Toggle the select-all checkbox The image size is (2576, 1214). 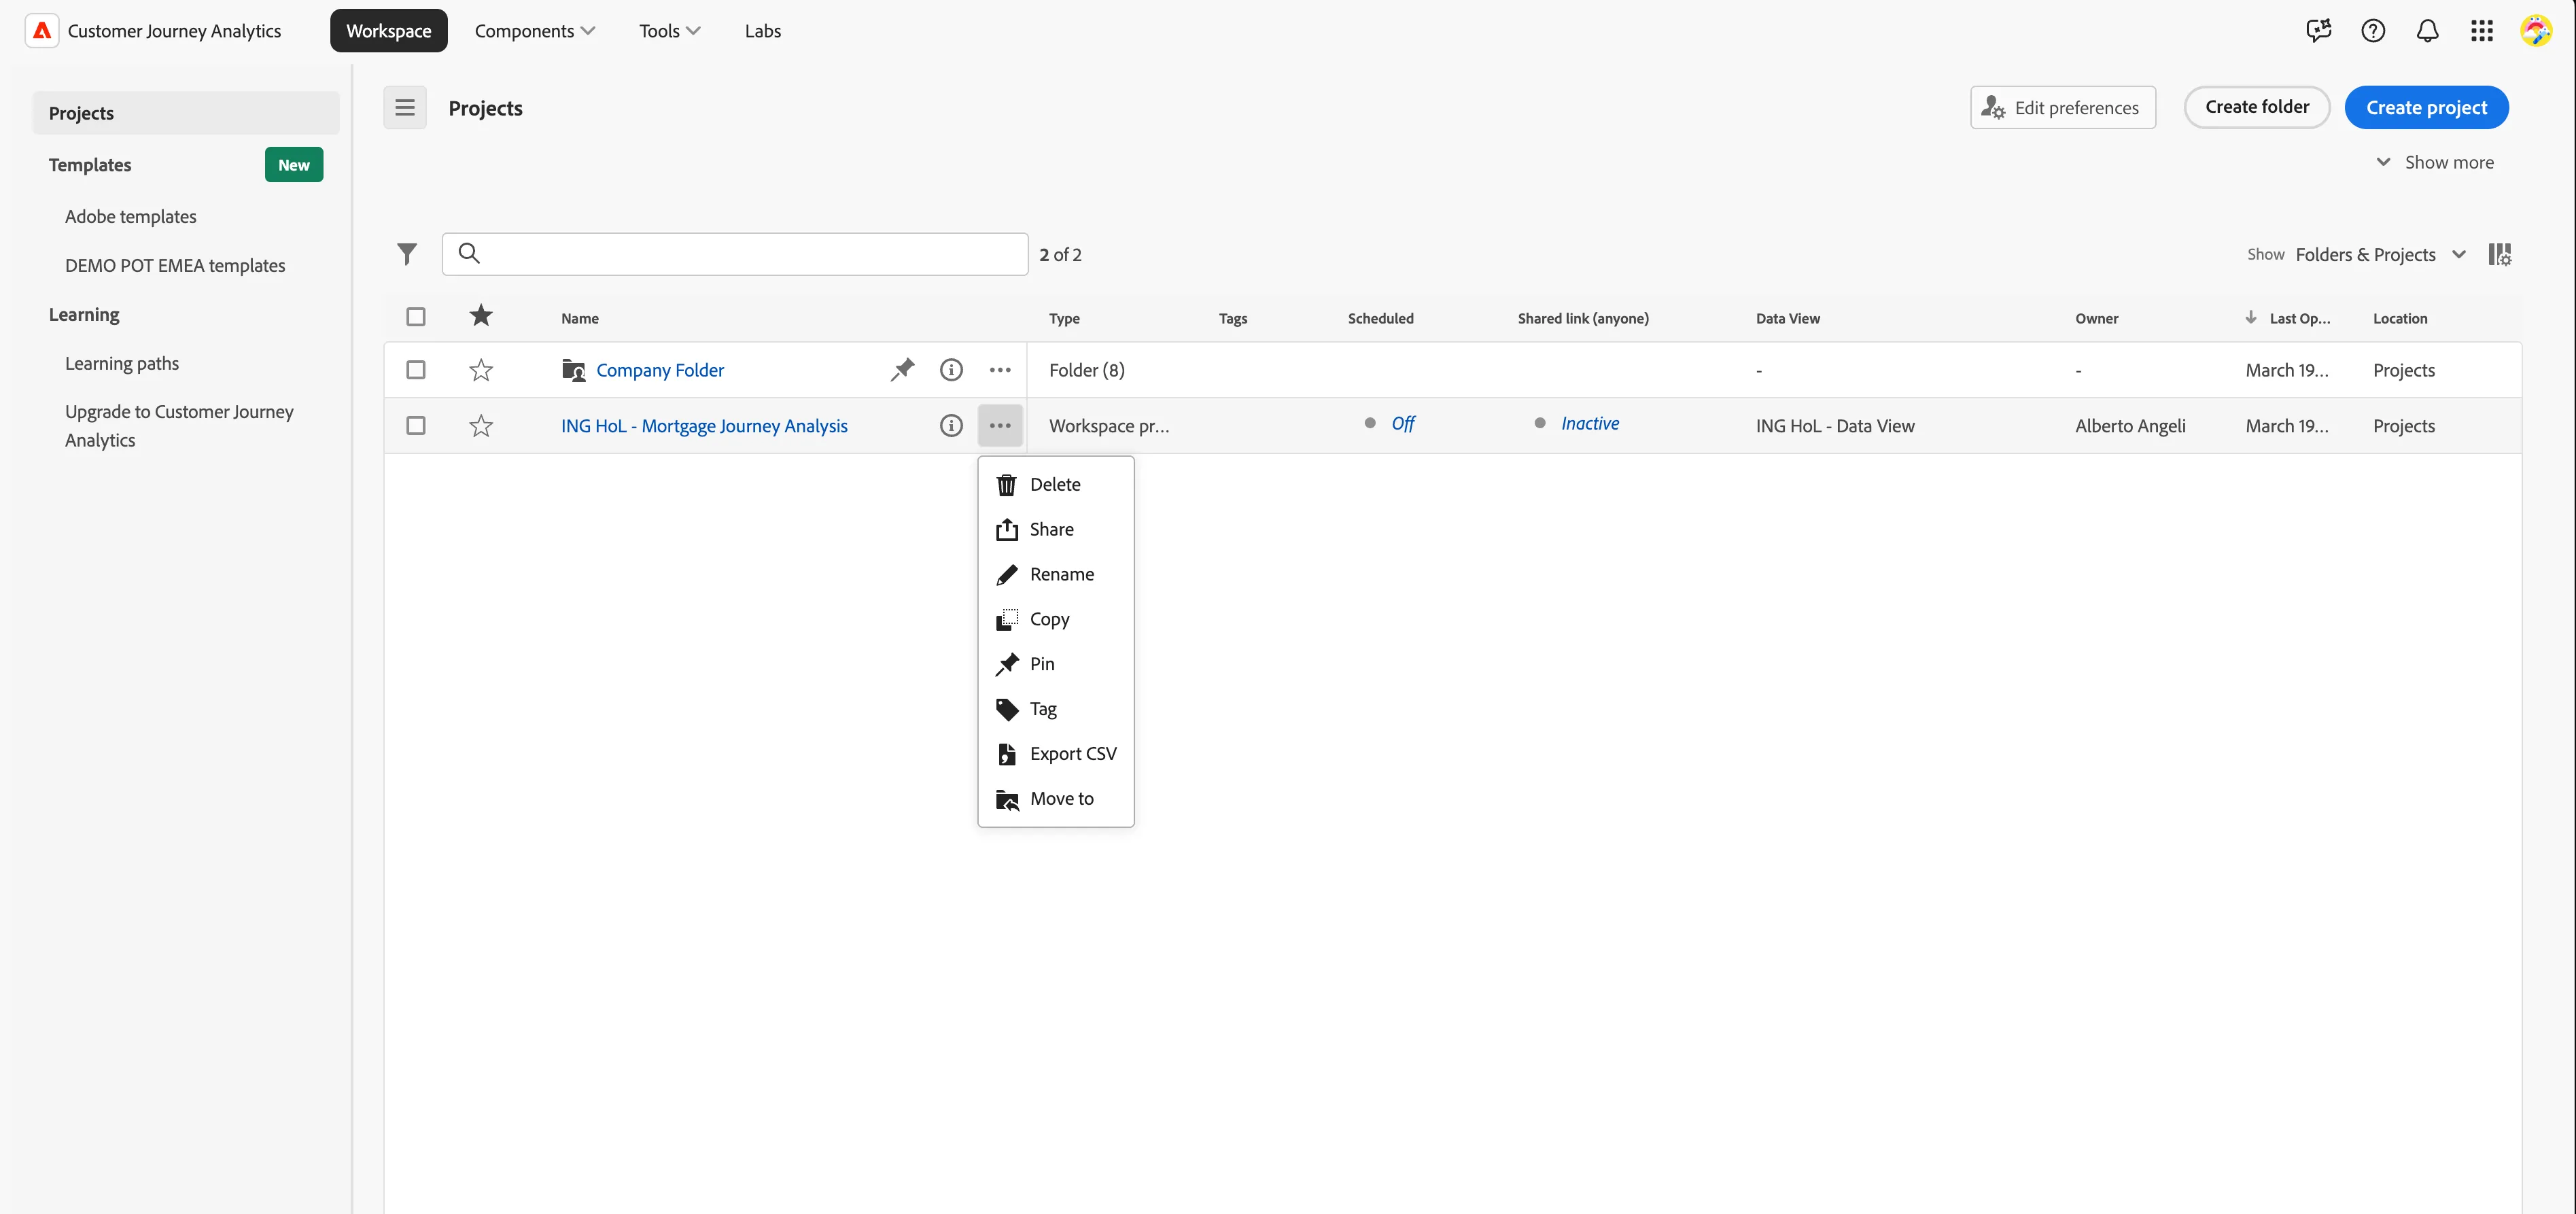[416, 317]
